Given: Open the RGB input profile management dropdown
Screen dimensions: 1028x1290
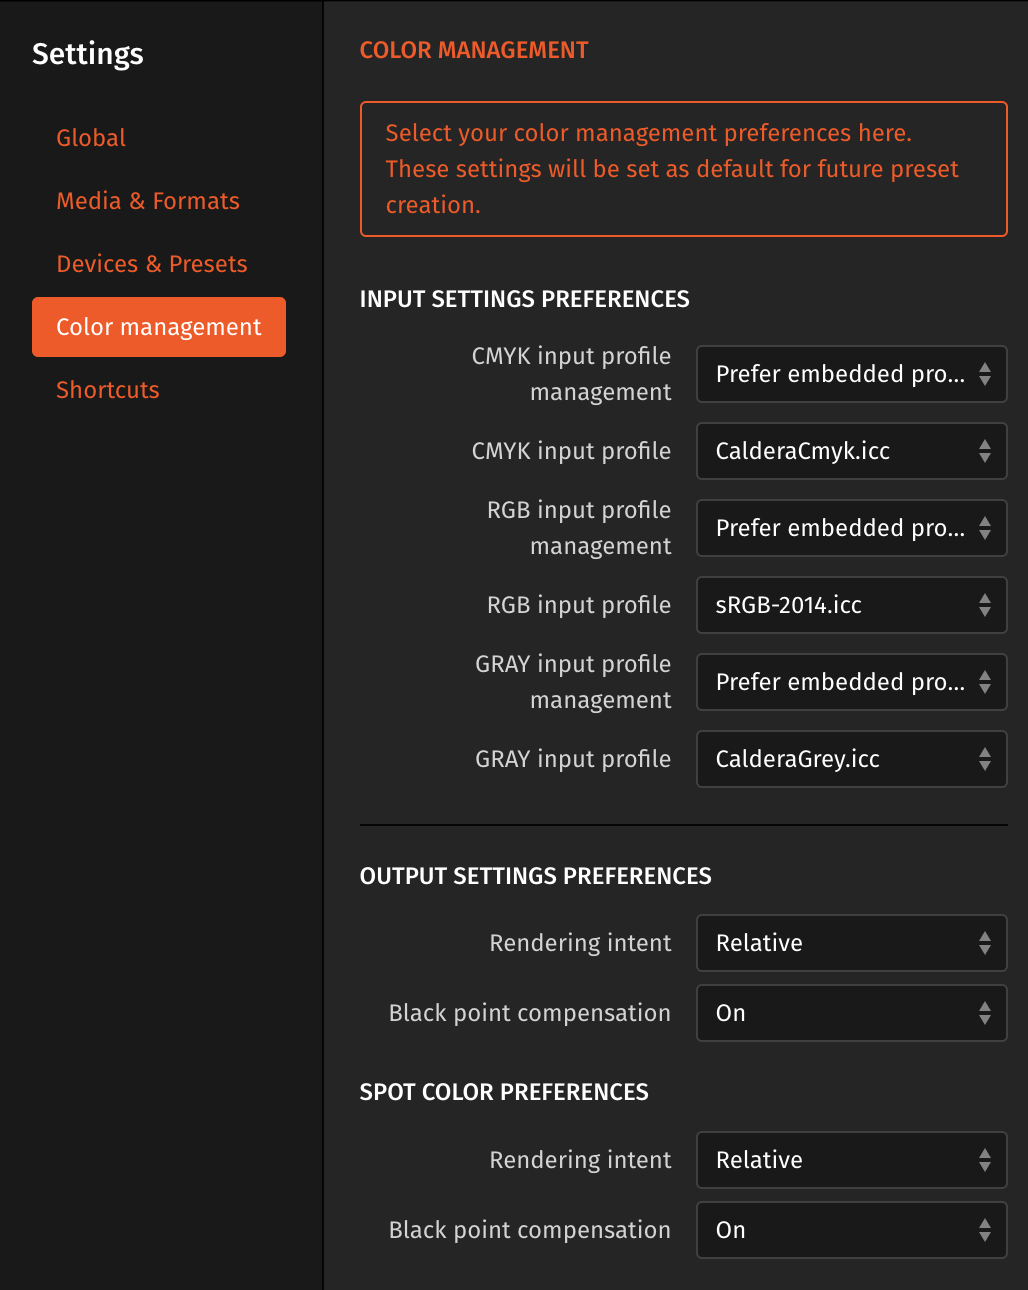Looking at the screenshot, I should 850,528.
